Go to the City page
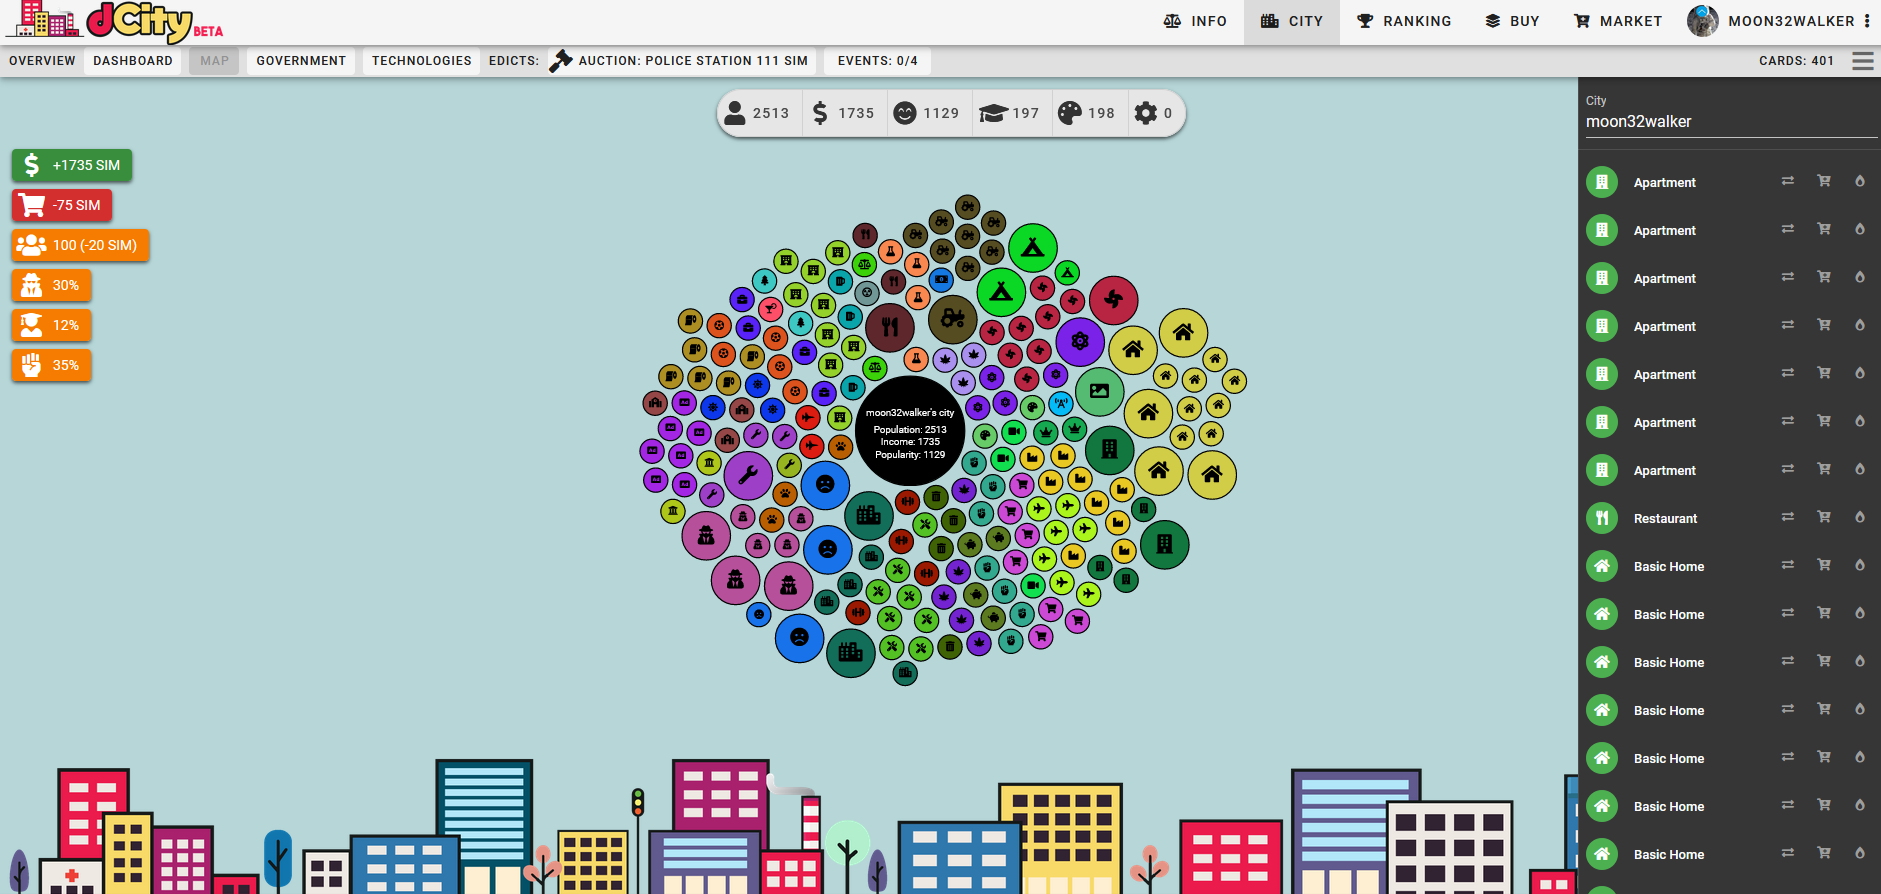 point(1292,21)
